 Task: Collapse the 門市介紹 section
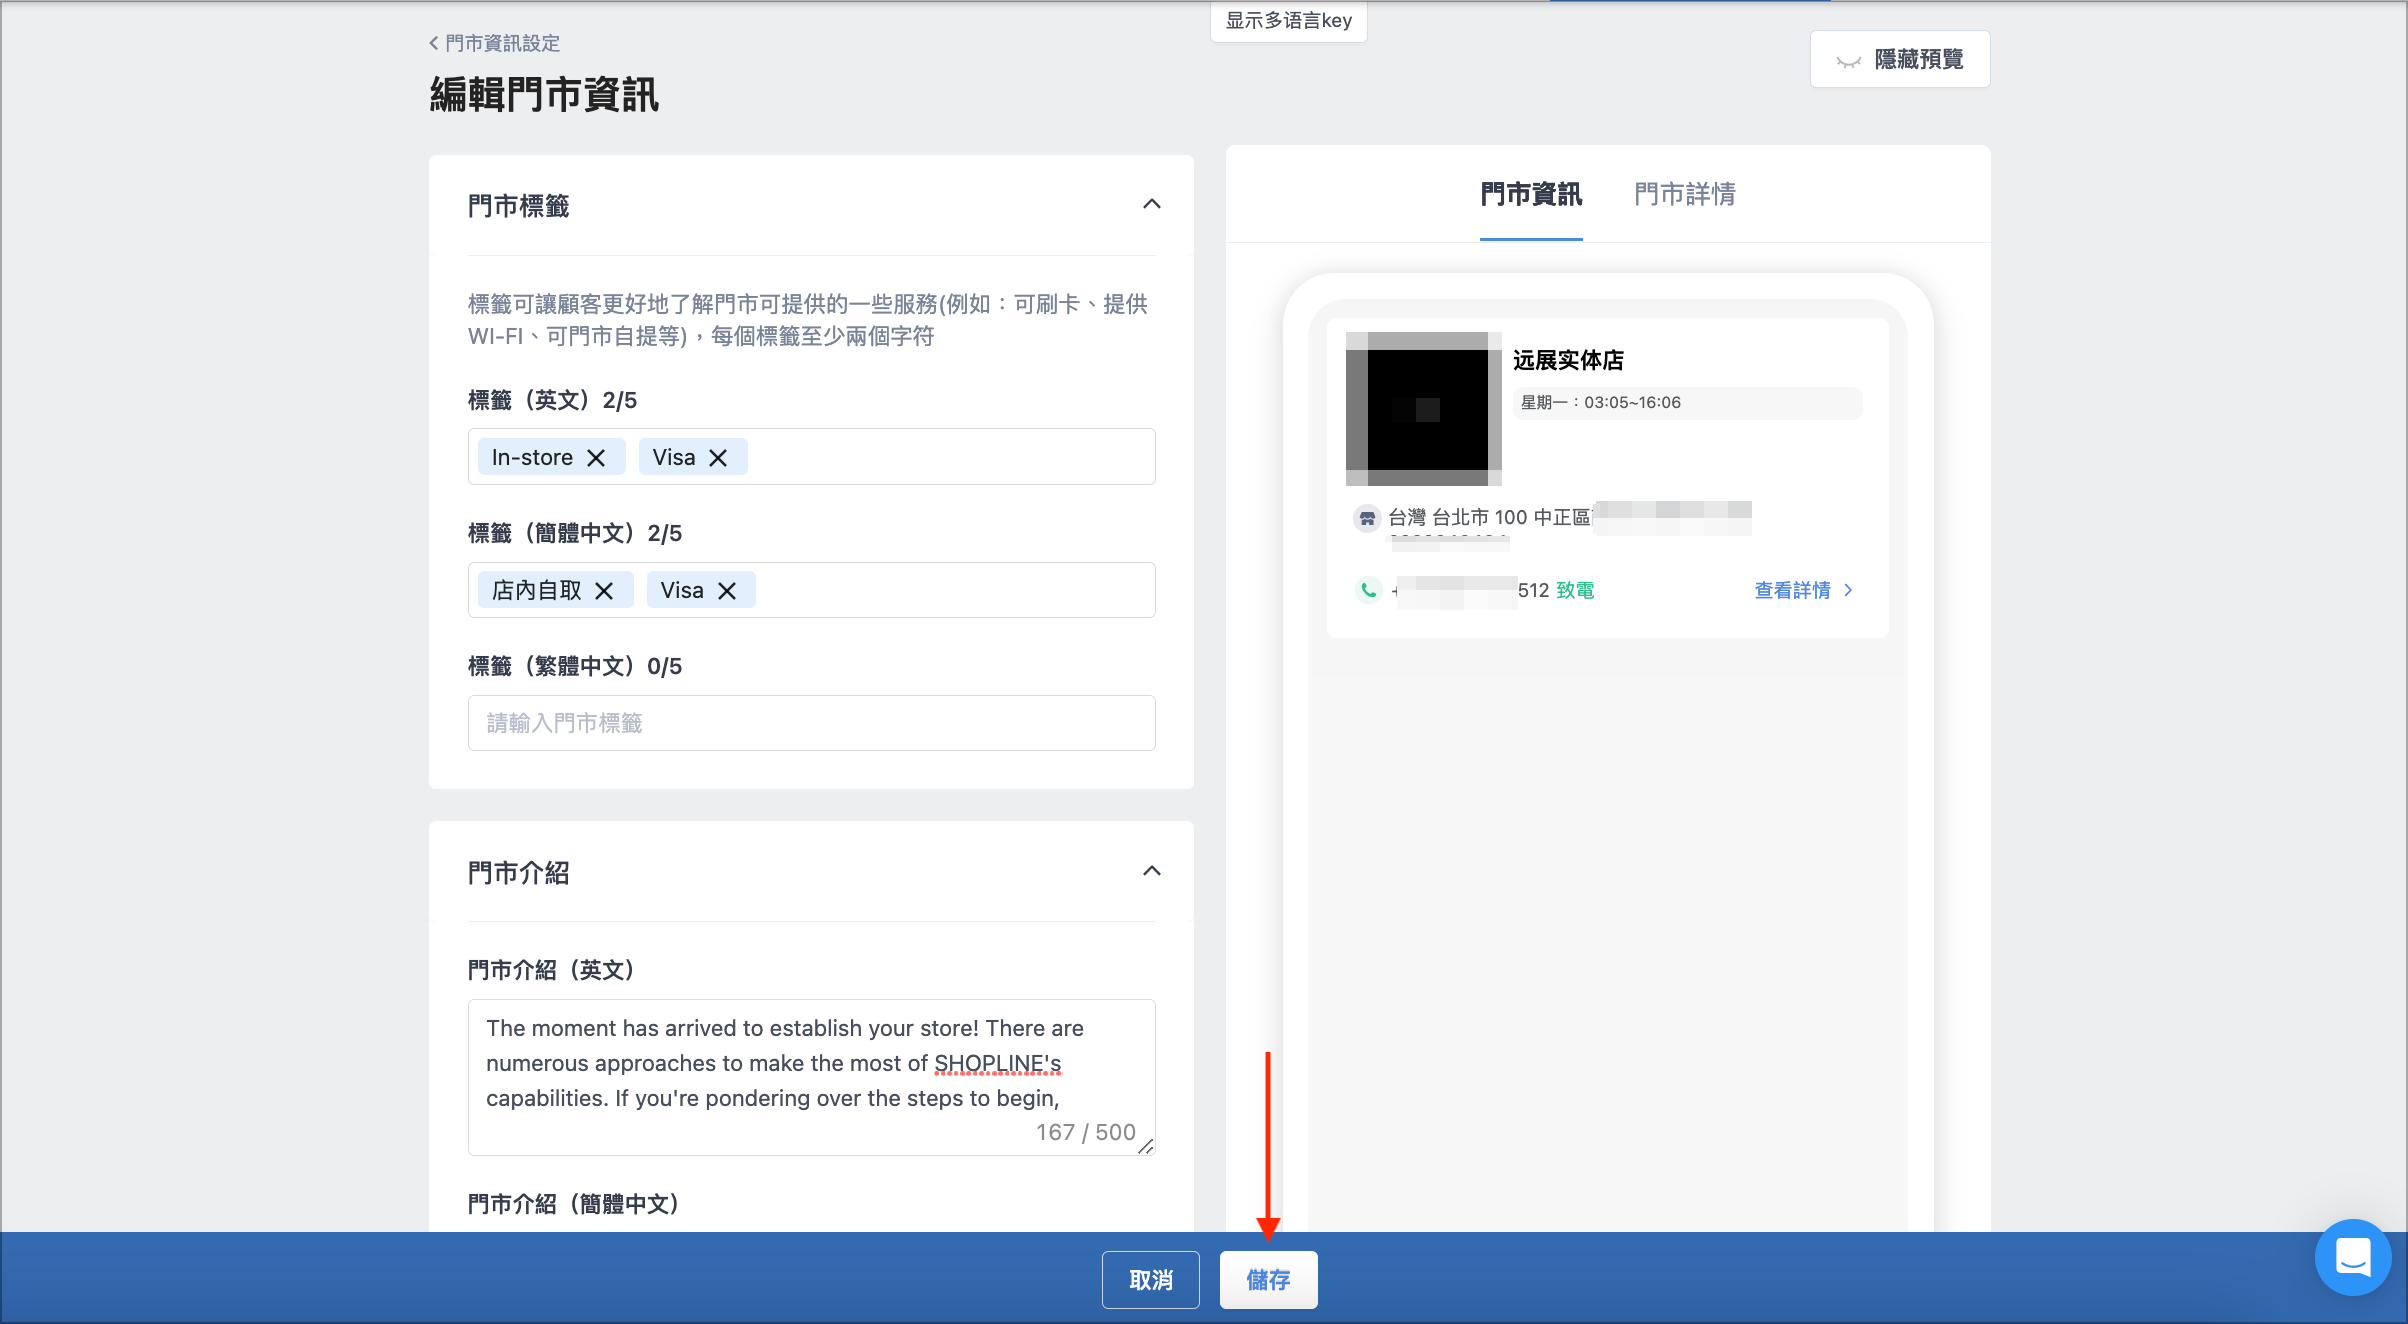(1152, 872)
